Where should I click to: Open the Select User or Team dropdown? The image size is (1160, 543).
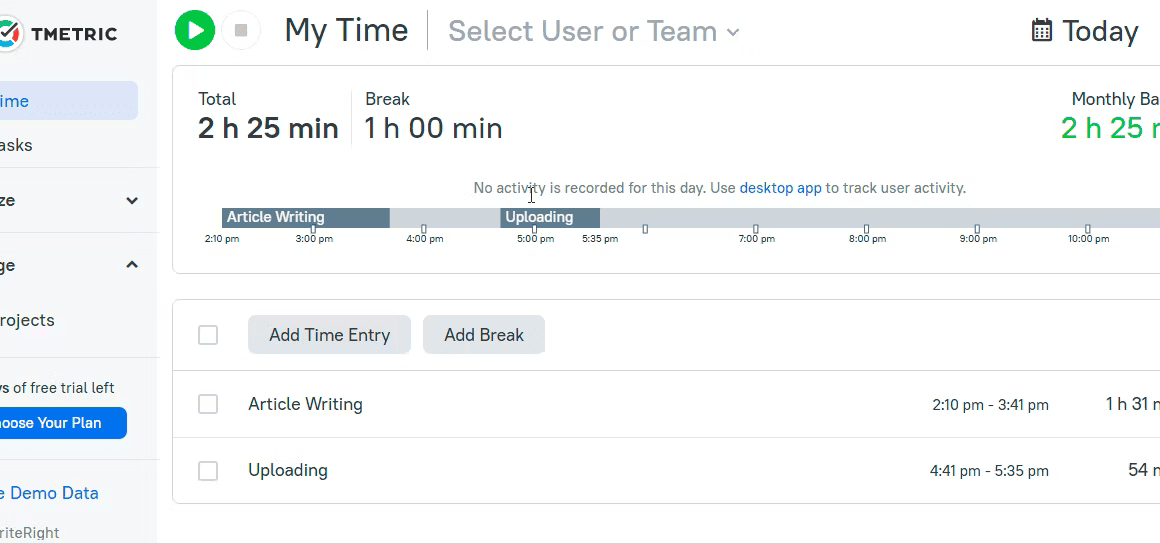593,31
